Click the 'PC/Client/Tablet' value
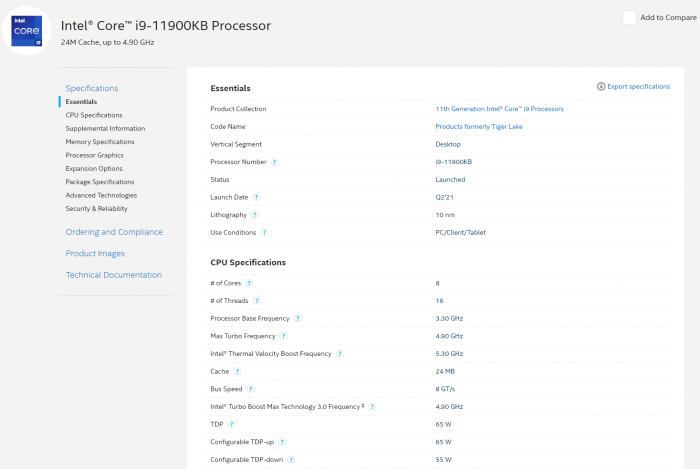 point(460,232)
